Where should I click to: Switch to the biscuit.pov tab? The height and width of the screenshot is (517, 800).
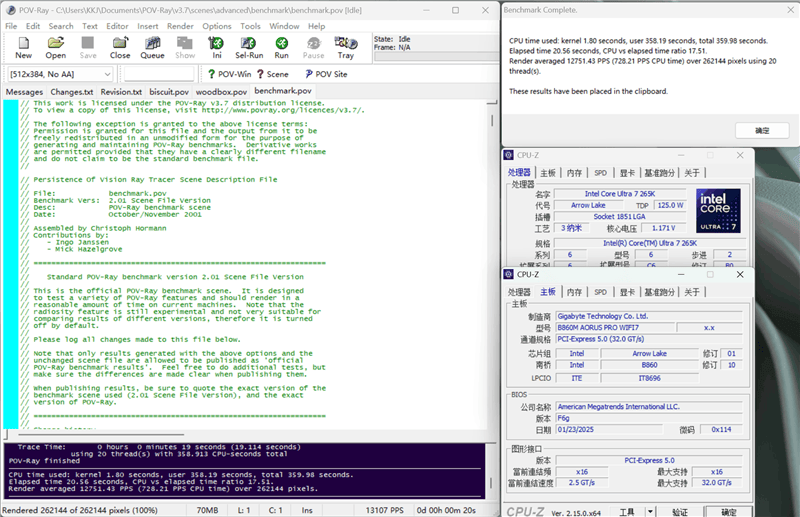[169, 92]
